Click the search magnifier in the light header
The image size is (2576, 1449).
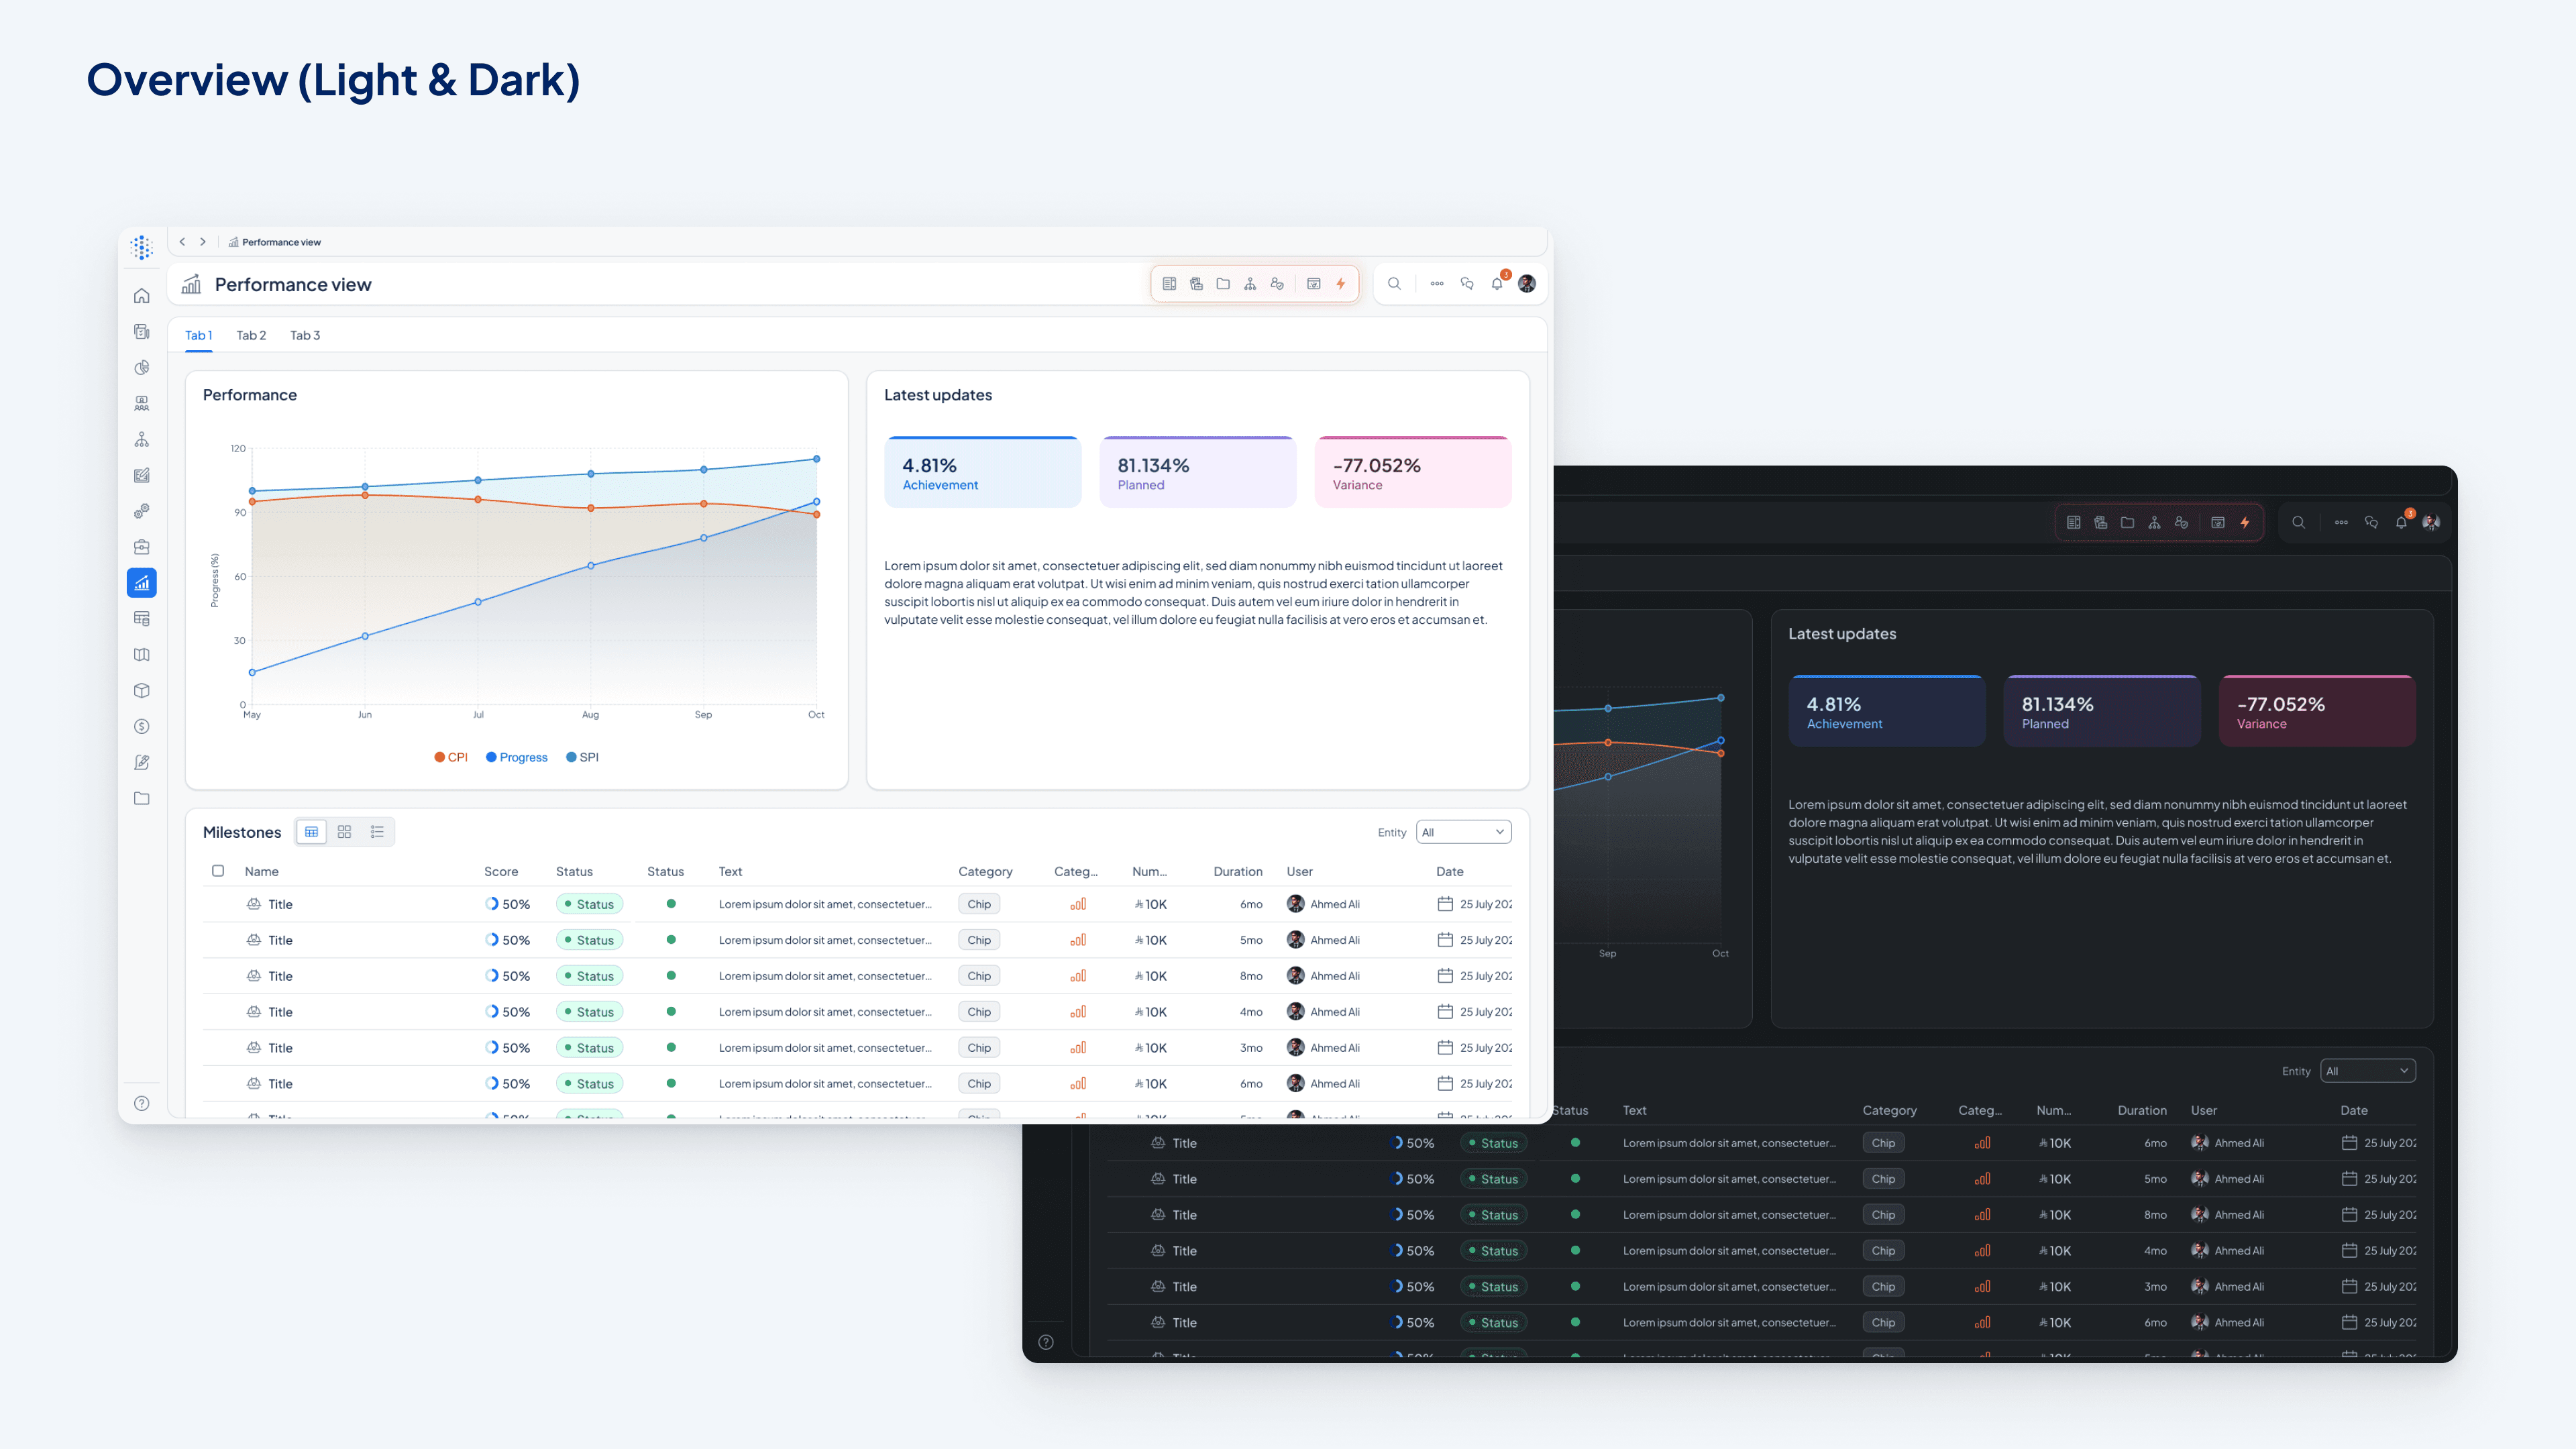pos(1394,284)
